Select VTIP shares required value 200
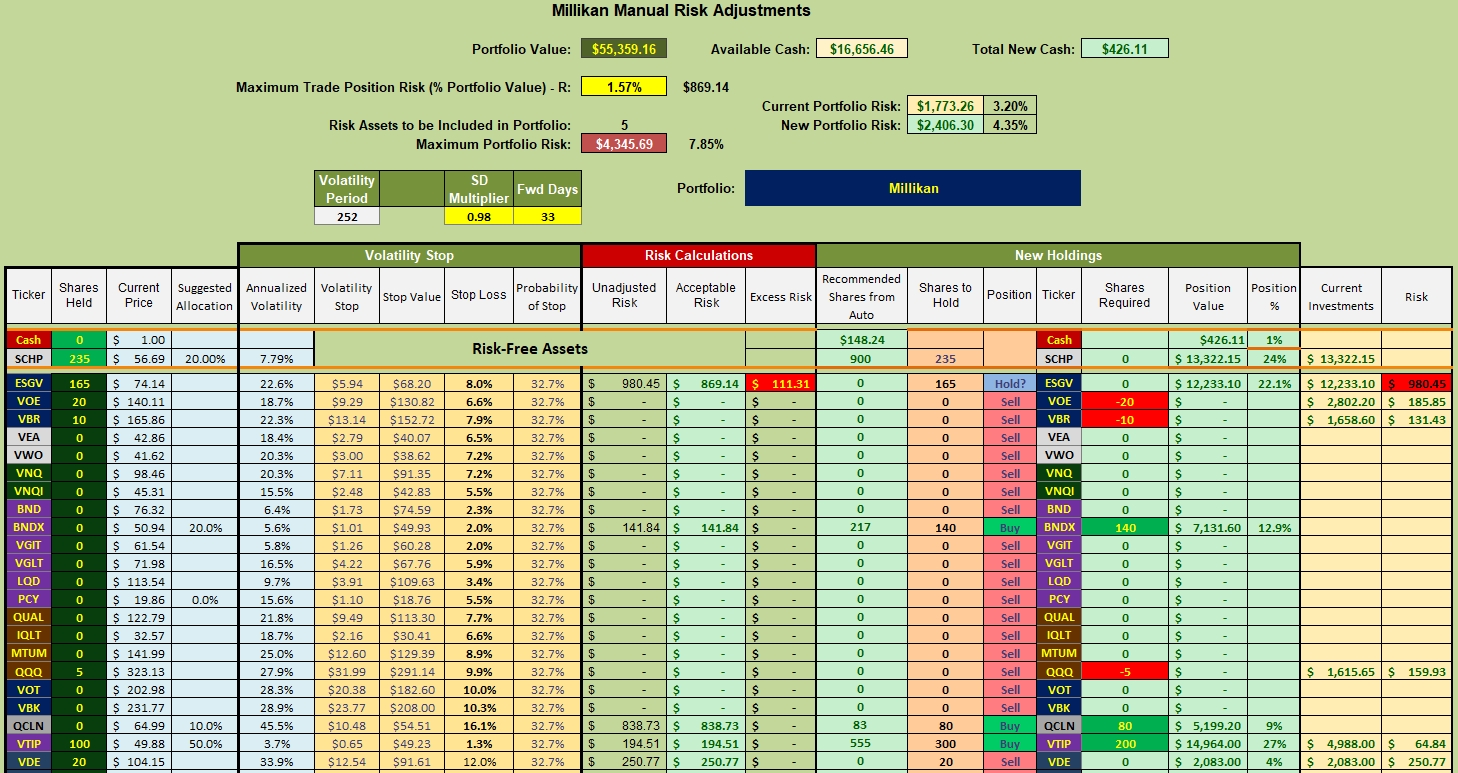Viewport: 1458px width, 773px height. (x=1125, y=743)
